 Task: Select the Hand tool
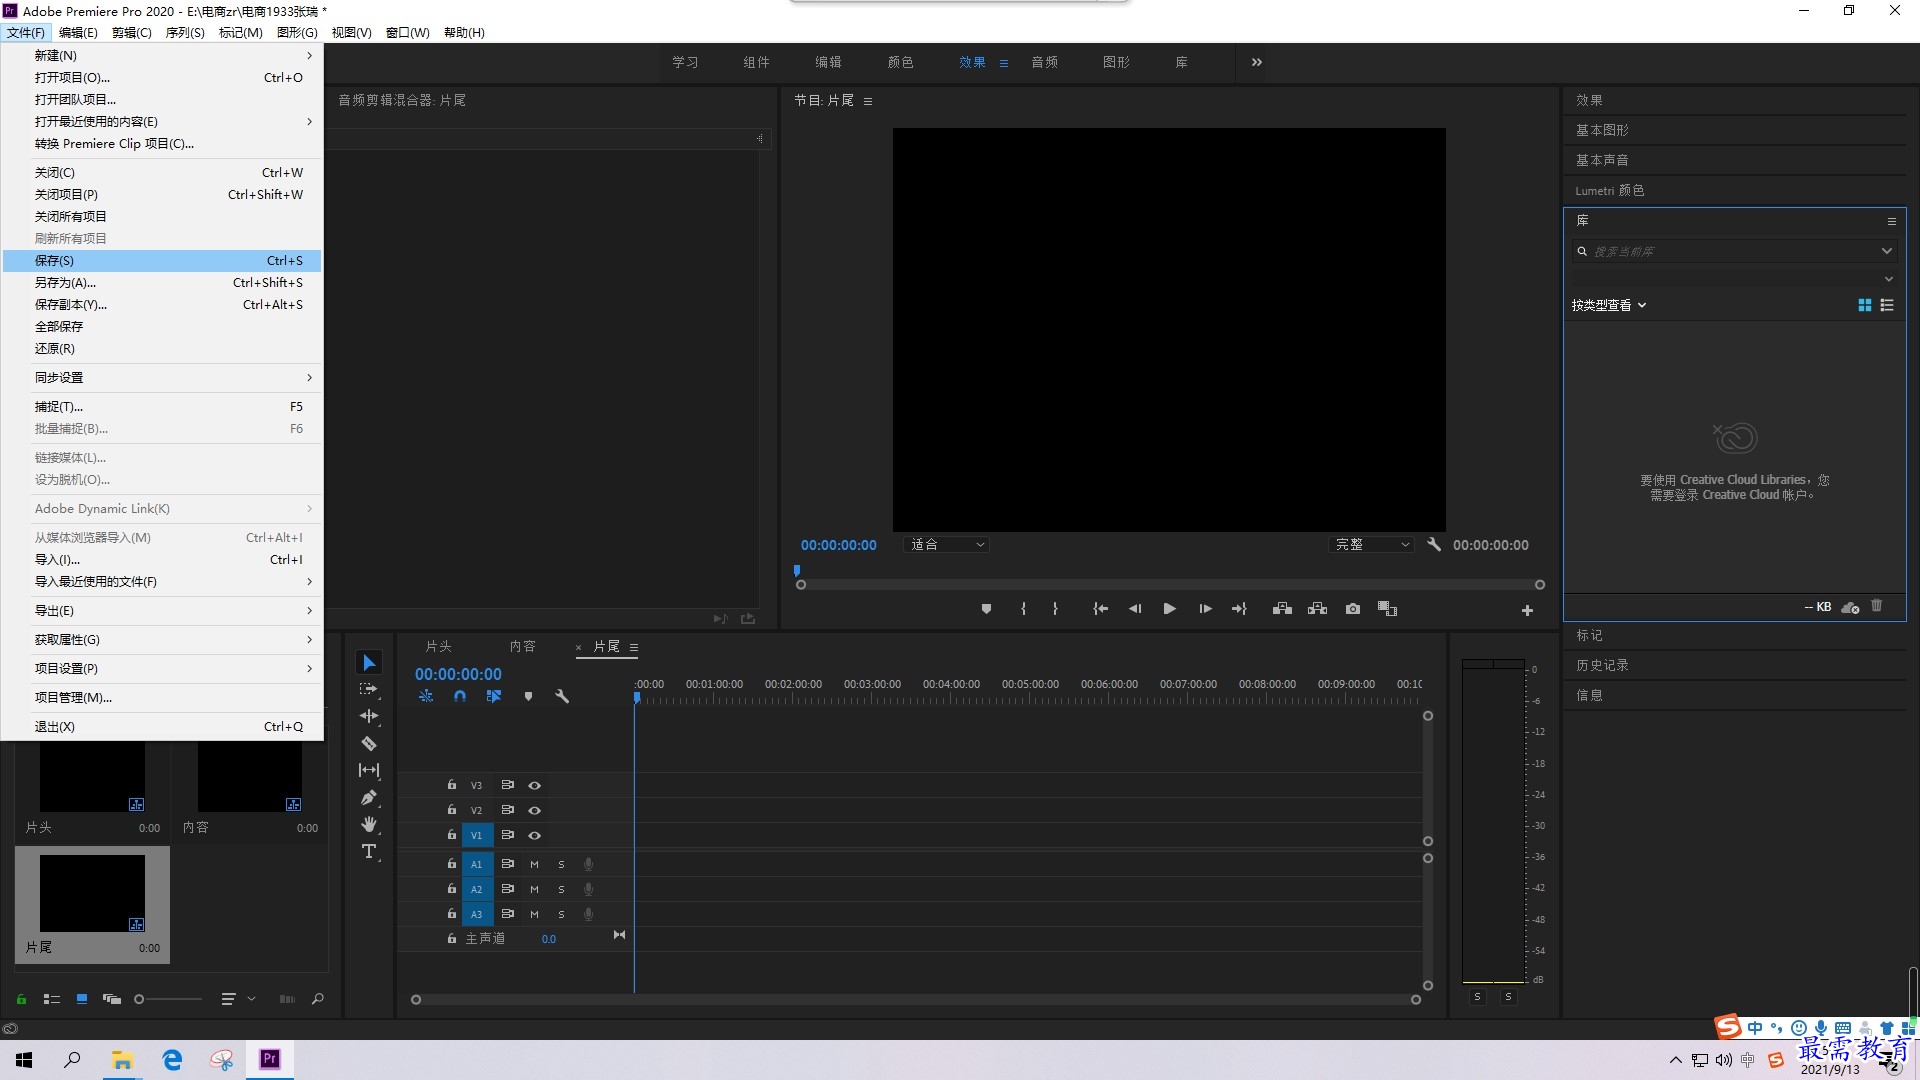click(x=369, y=824)
